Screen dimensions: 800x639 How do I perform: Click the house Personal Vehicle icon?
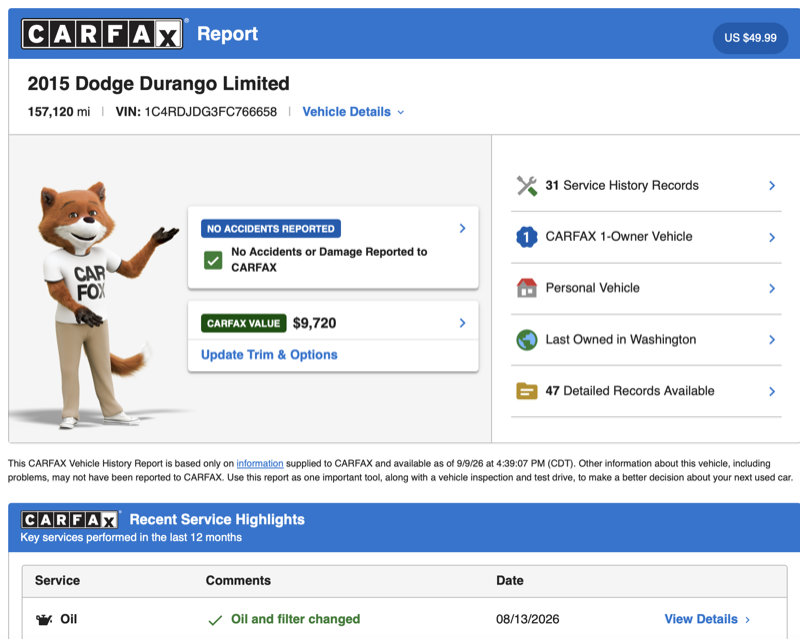[x=527, y=288]
